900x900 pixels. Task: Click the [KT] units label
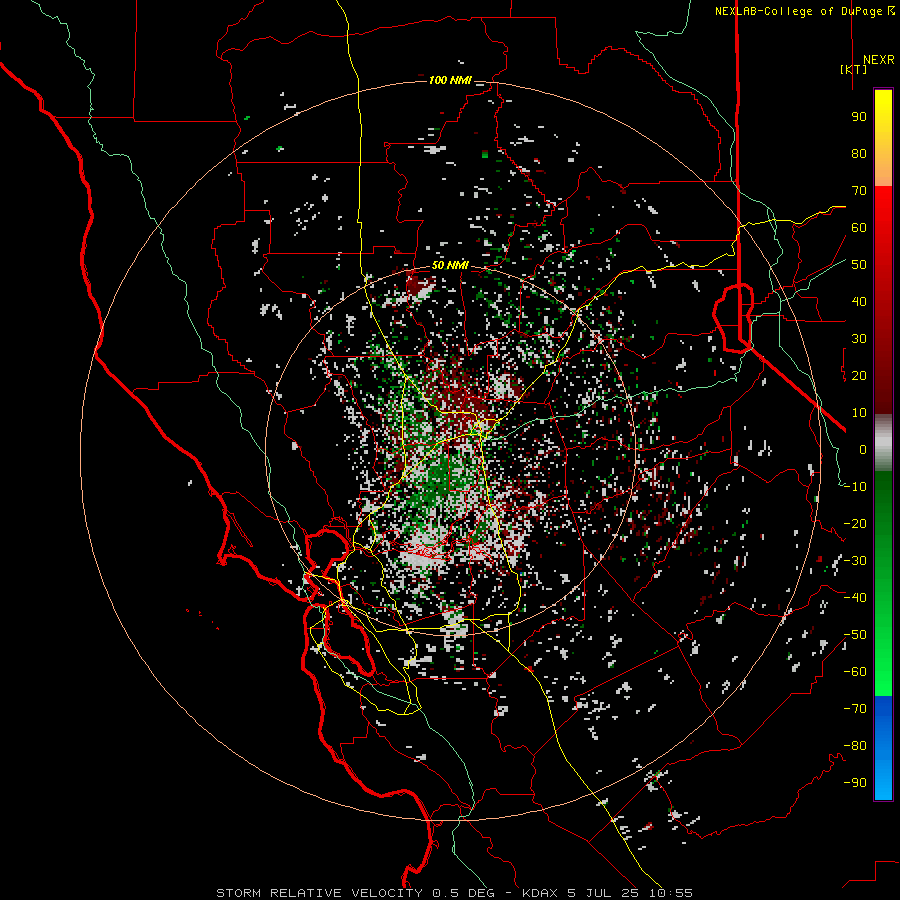pyautogui.click(x=854, y=69)
